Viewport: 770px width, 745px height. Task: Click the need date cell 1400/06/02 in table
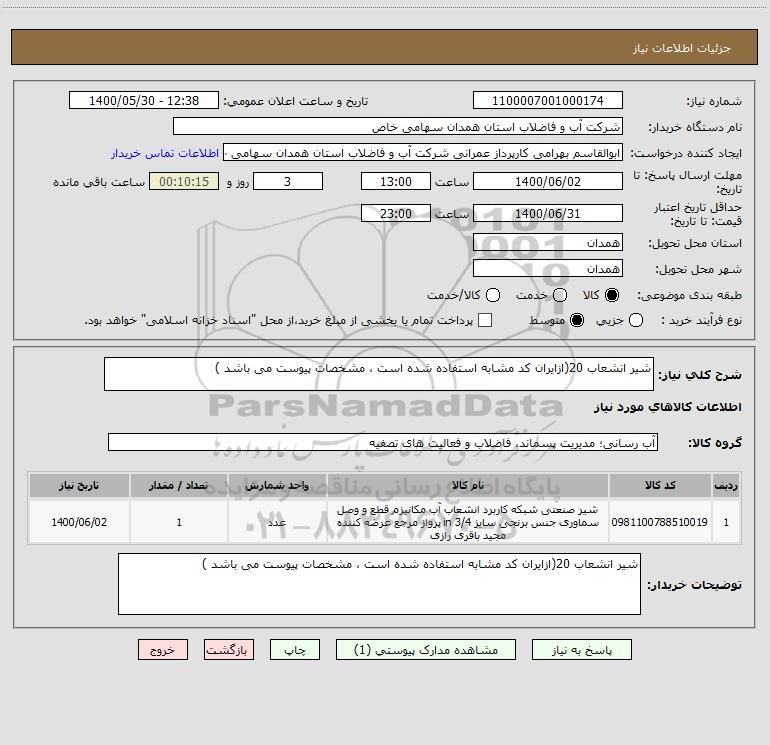(x=79, y=522)
